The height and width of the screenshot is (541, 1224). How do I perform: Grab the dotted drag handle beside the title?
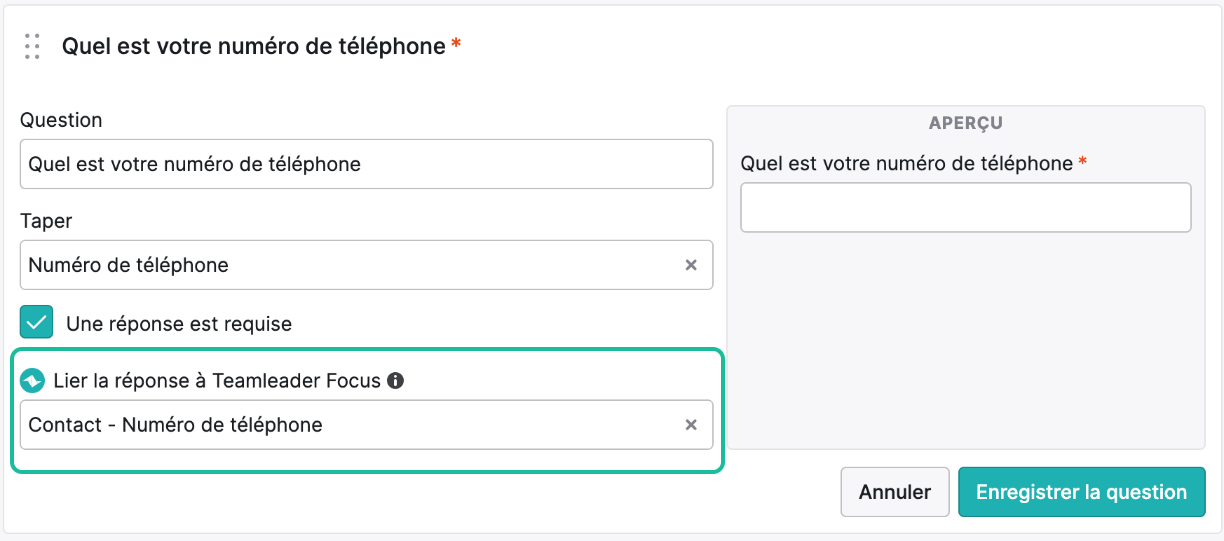click(32, 46)
